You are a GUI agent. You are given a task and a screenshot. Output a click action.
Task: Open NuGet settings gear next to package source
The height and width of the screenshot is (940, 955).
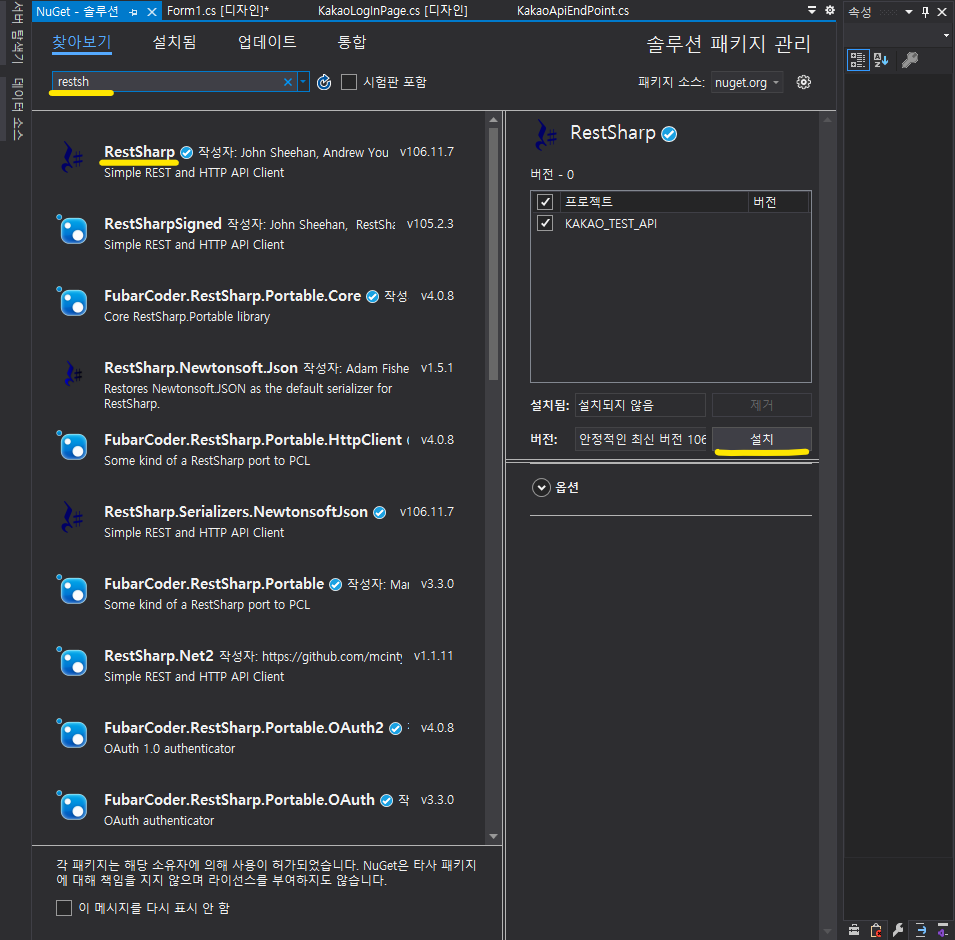tap(803, 82)
